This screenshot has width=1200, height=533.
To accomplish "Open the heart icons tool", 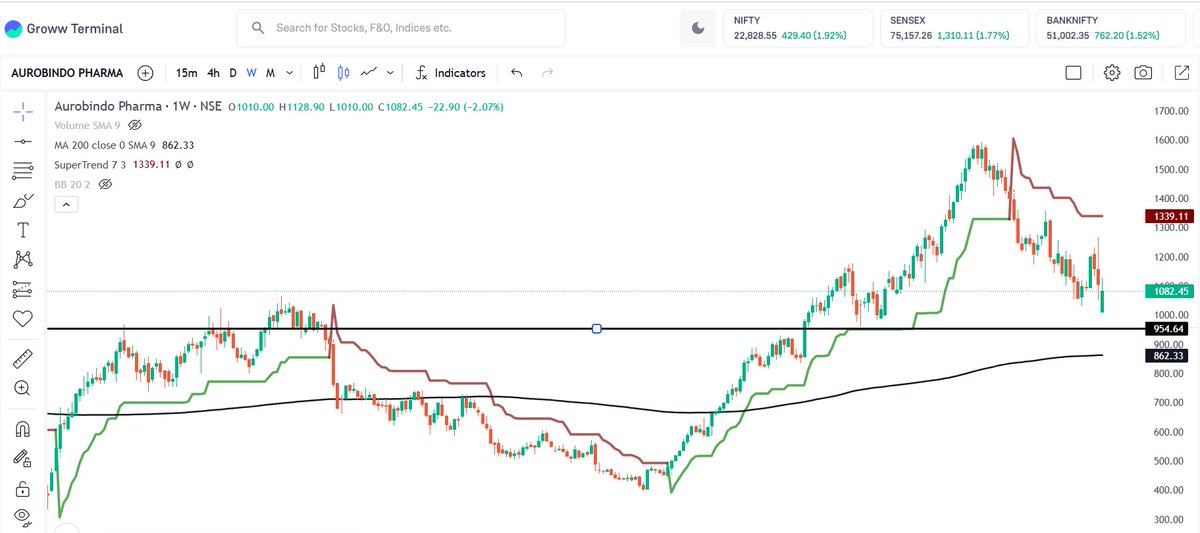I will pyautogui.click(x=23, y=318).
